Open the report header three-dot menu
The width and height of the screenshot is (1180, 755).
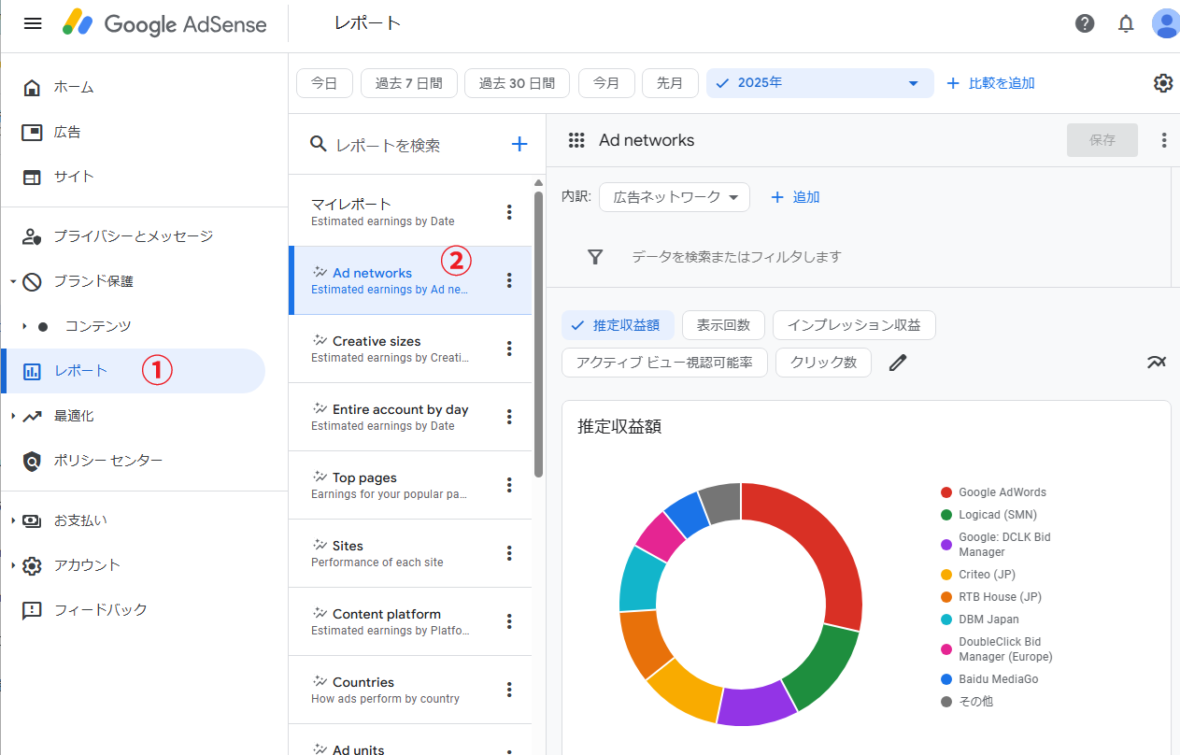click(x=1163, y=140)
